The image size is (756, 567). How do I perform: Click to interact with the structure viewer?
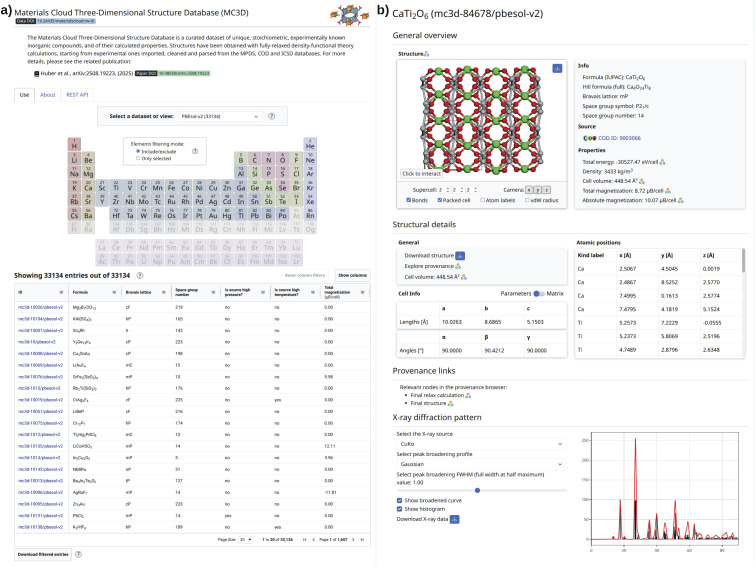pyautogui.click(x=421, y=174)
